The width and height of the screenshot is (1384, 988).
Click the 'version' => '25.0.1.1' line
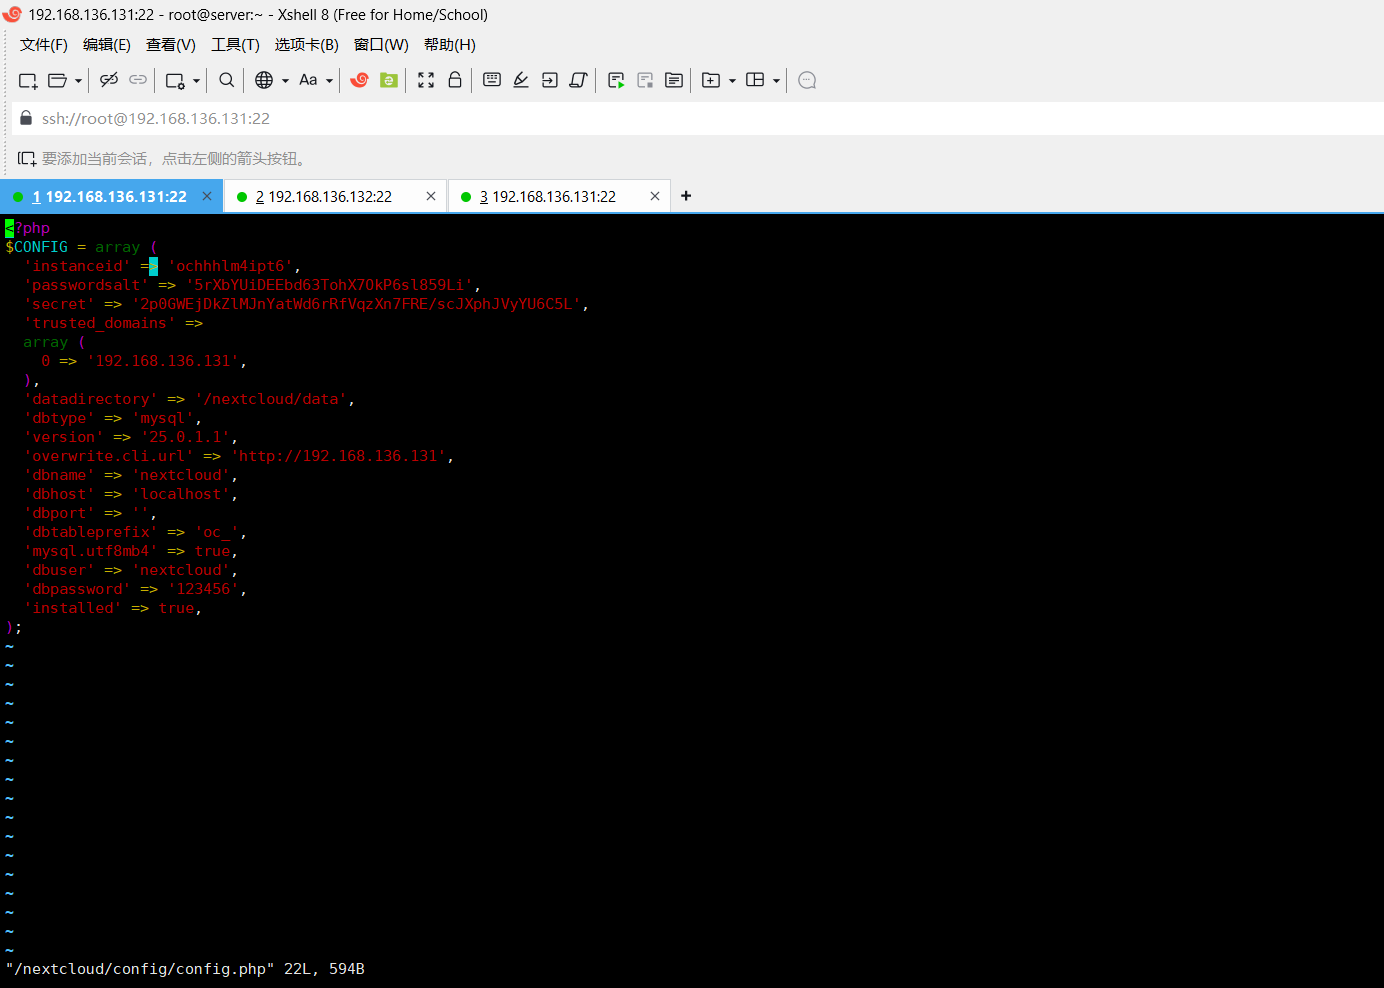(131, 437)
